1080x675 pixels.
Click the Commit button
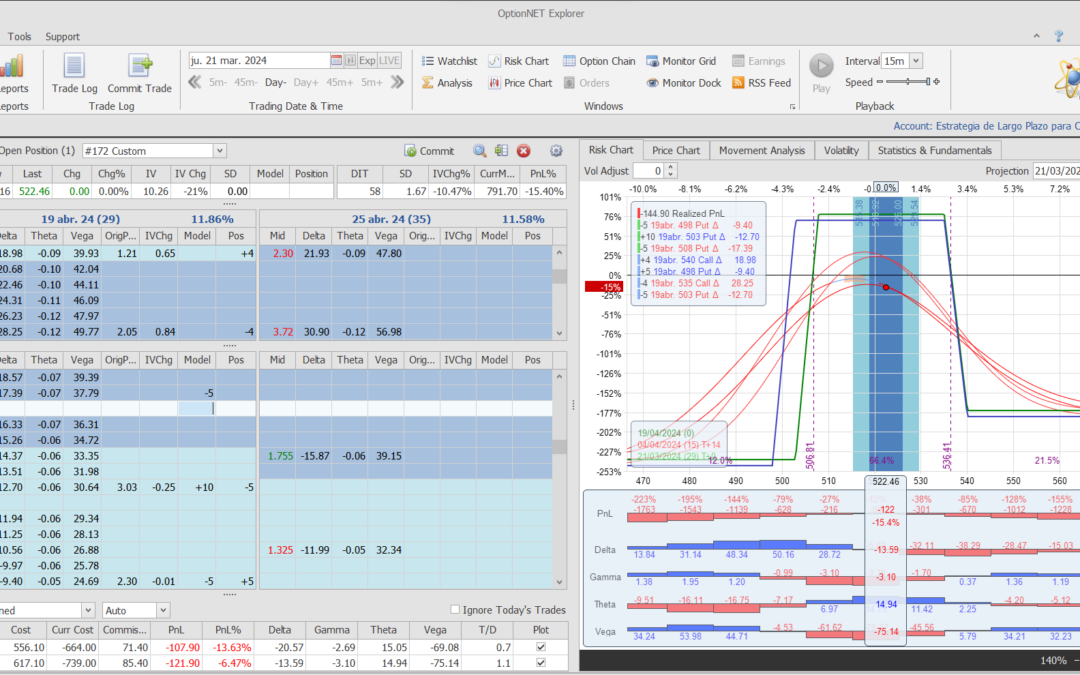pos(429,151)
